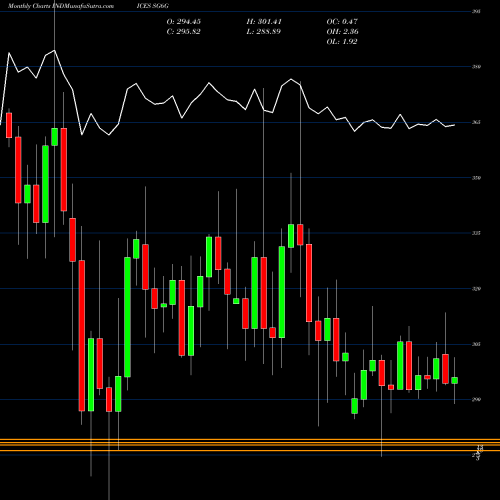The width and height of the screenshot is (500, 500).
Task: Click the 350 price axis label
Action: point(476,178)
